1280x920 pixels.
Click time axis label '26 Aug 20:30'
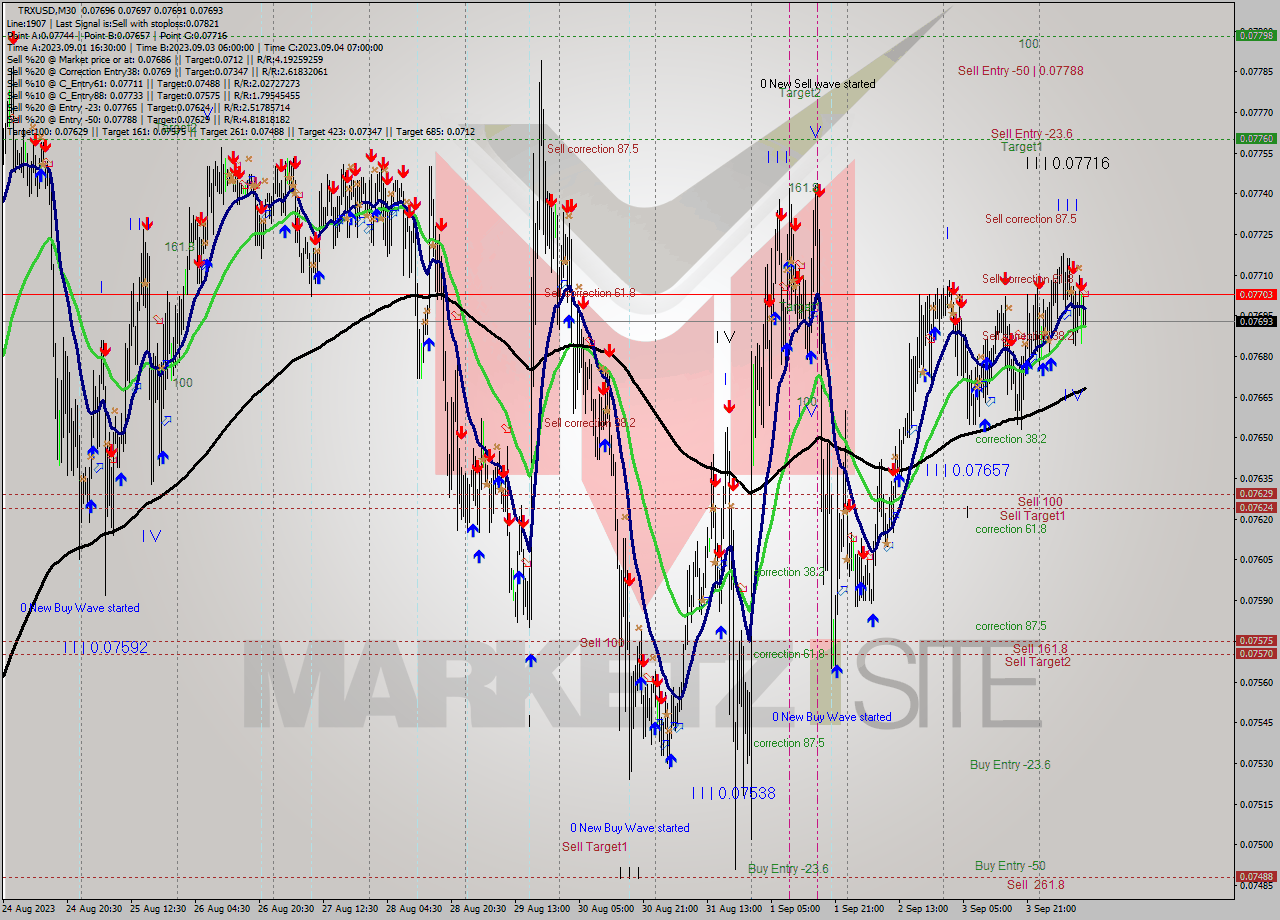point(286,909)
